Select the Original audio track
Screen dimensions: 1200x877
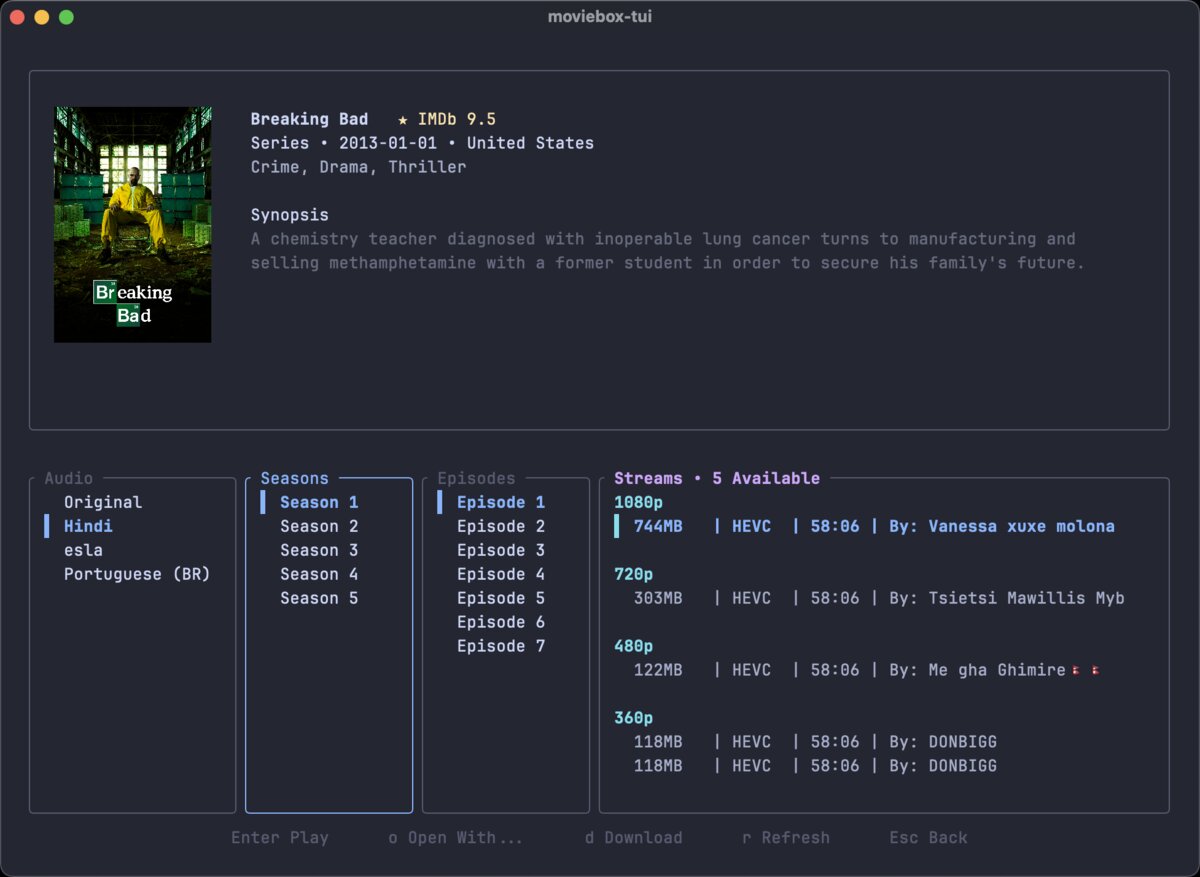pyautogui.click(x=103, y=502)
